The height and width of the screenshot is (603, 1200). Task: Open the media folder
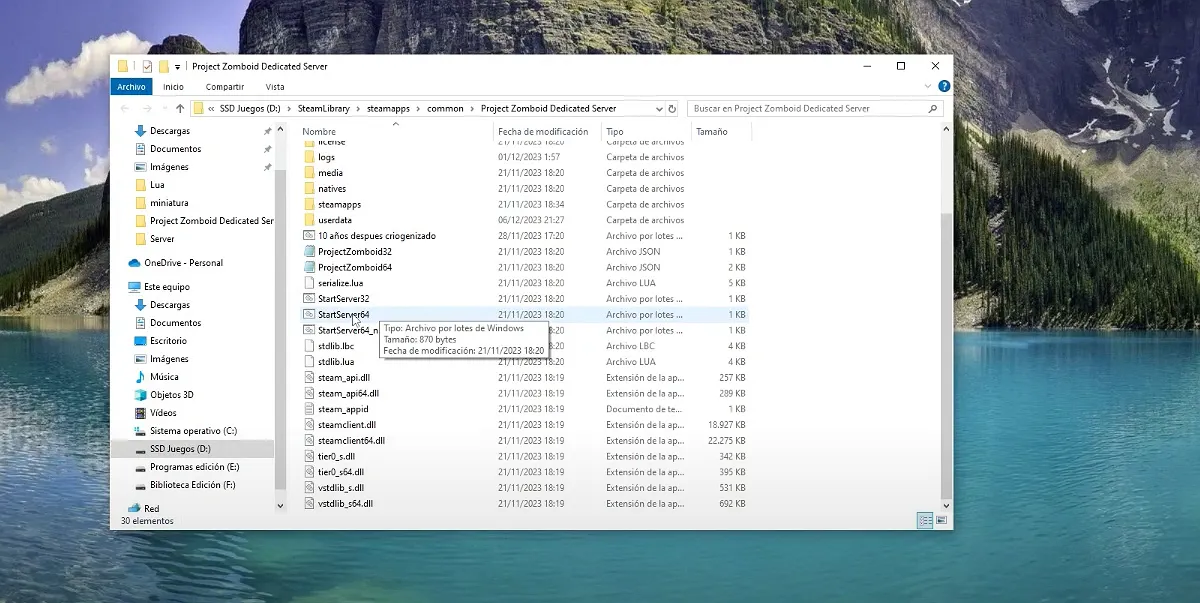tap(330, 173)
